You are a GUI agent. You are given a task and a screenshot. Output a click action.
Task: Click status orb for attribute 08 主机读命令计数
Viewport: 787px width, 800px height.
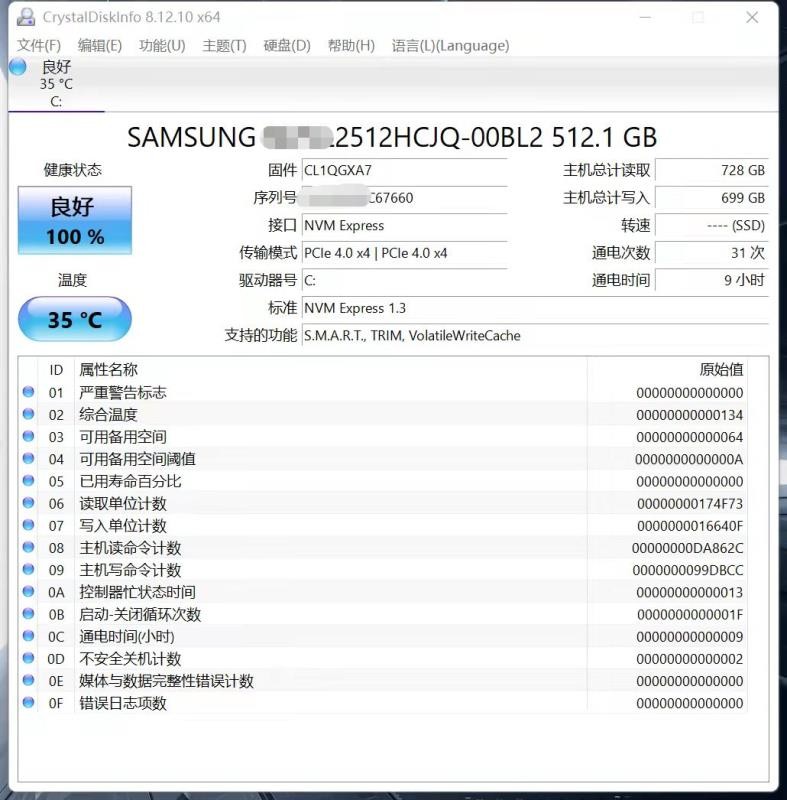[29, 547]
